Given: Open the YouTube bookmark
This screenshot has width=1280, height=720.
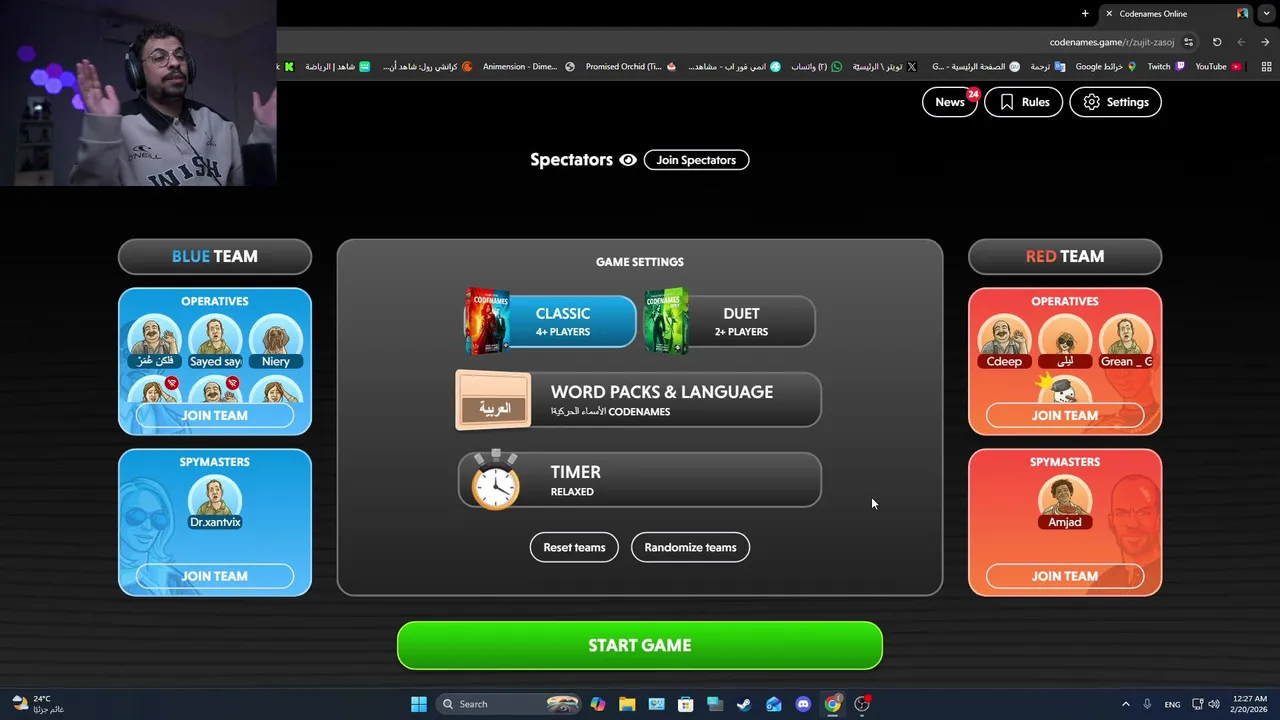Looking at the screenshot, I should (x=1218, y=67).
